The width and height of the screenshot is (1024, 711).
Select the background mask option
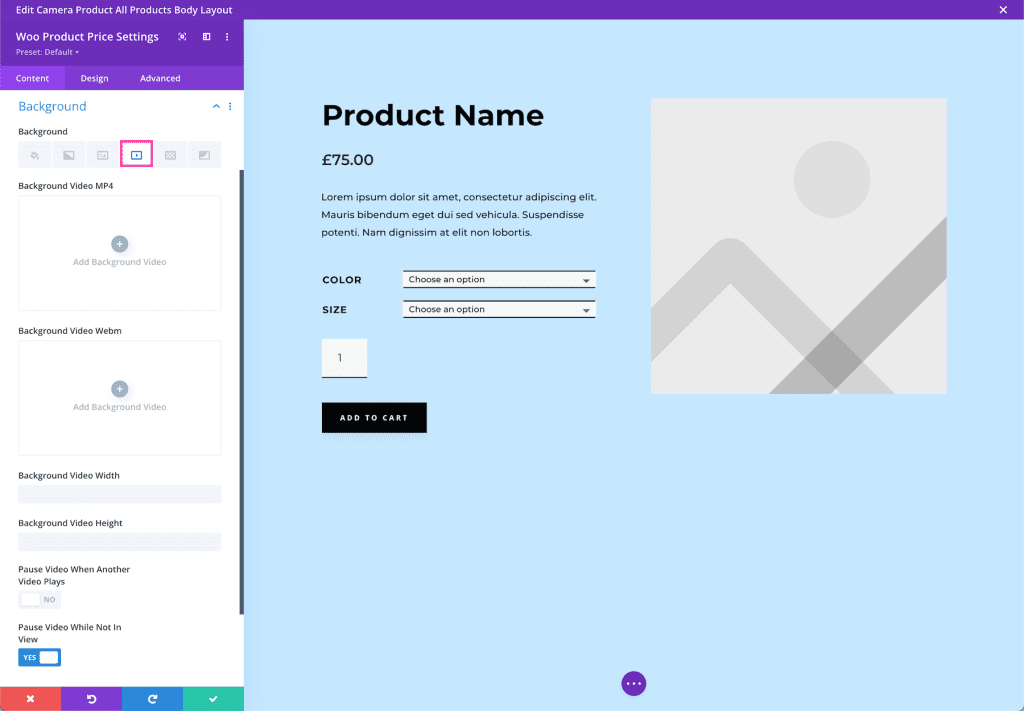204,154
